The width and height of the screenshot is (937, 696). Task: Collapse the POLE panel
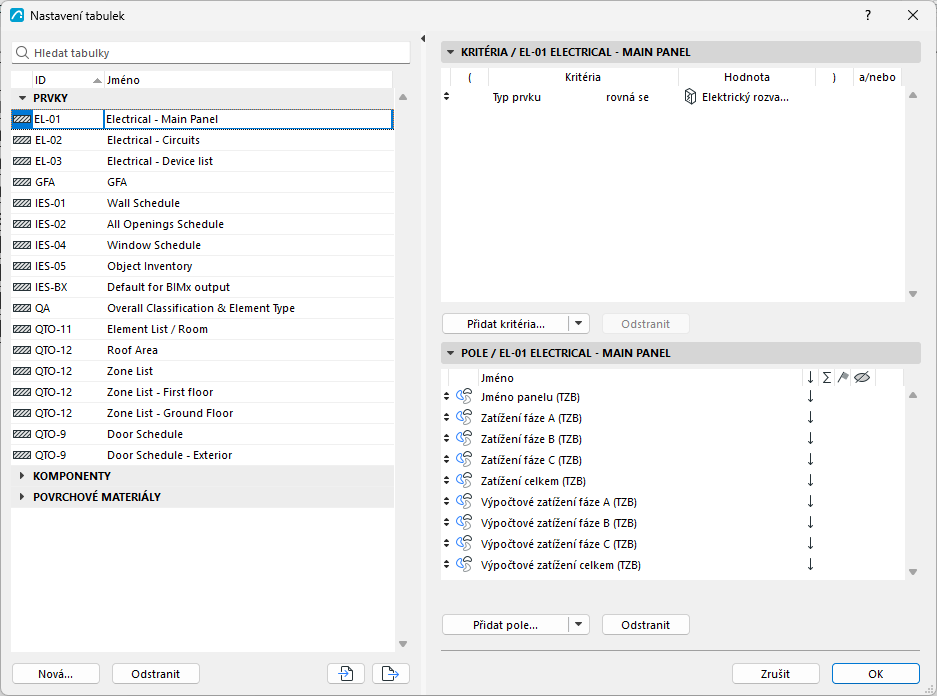pos(451,353)
